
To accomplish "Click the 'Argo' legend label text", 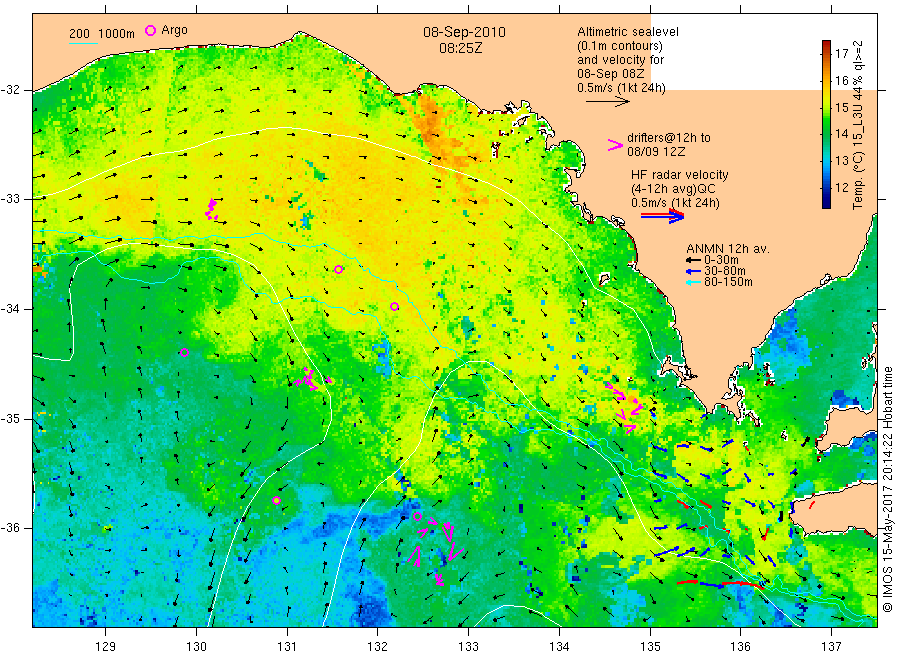I will (174, 30).
